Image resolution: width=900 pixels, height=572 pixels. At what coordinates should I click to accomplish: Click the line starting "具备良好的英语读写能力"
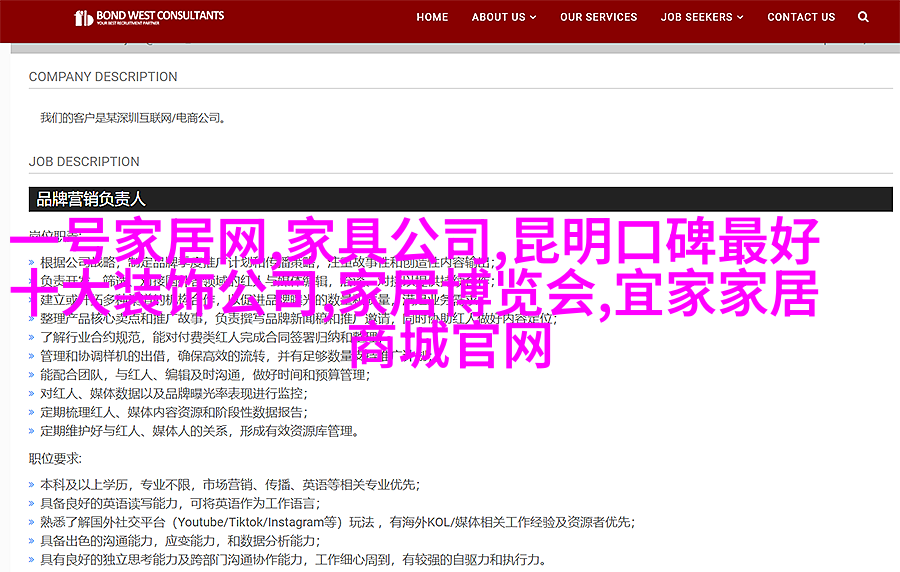tap(180, 504)
